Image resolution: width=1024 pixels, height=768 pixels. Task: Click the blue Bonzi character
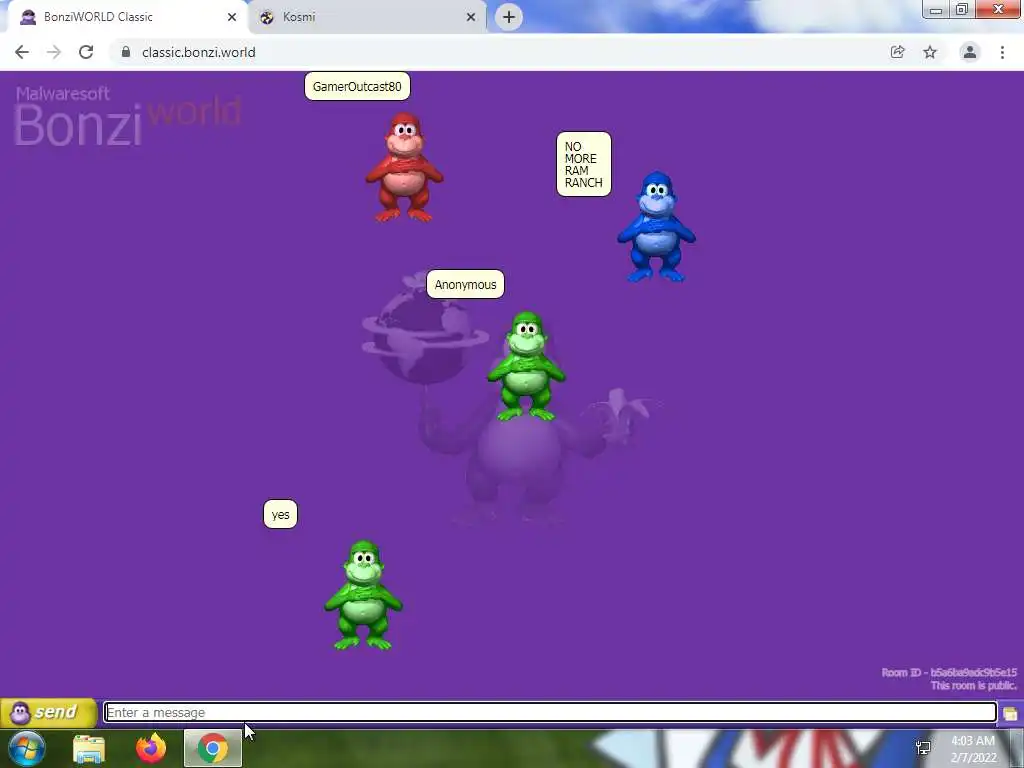click(x=656, y=227)
